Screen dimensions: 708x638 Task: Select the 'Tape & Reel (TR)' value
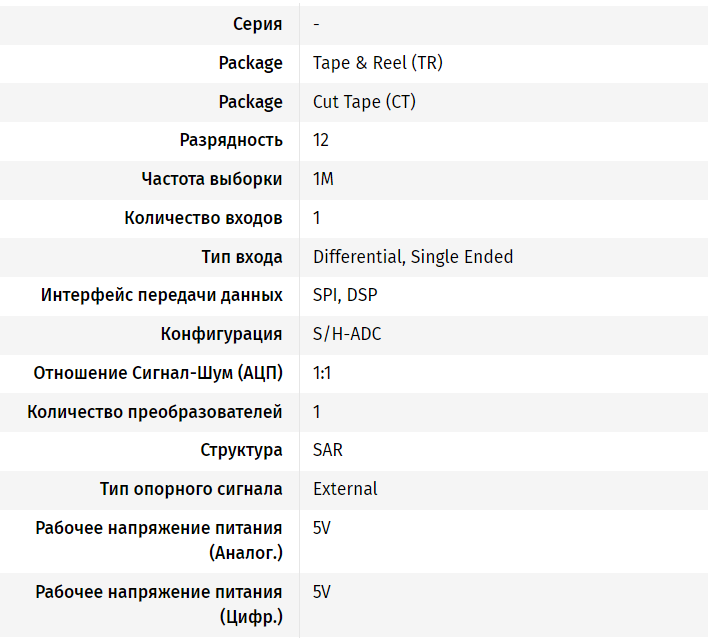pos(377,63)
